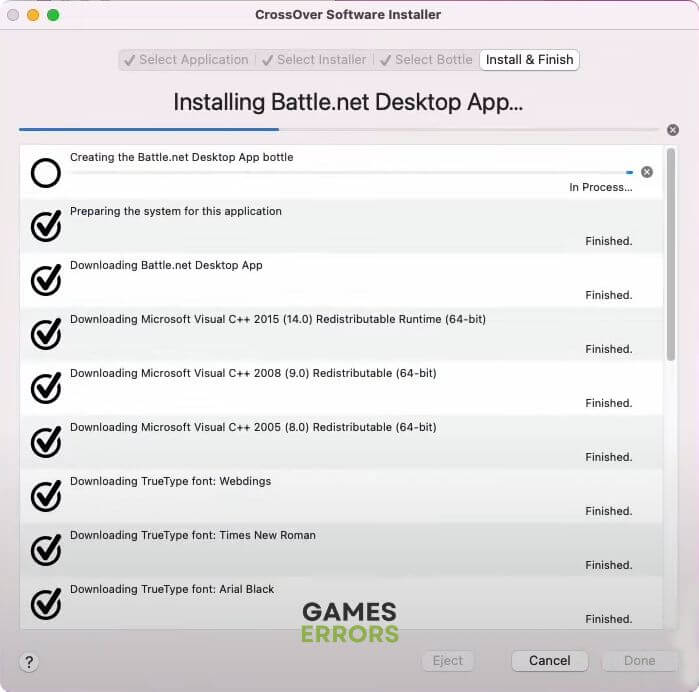Image resolution: width=699 pixels, height=692 pixels.
Task: Click the 'Installing Battle.net Desktop App...' heading
Action: 348,102
